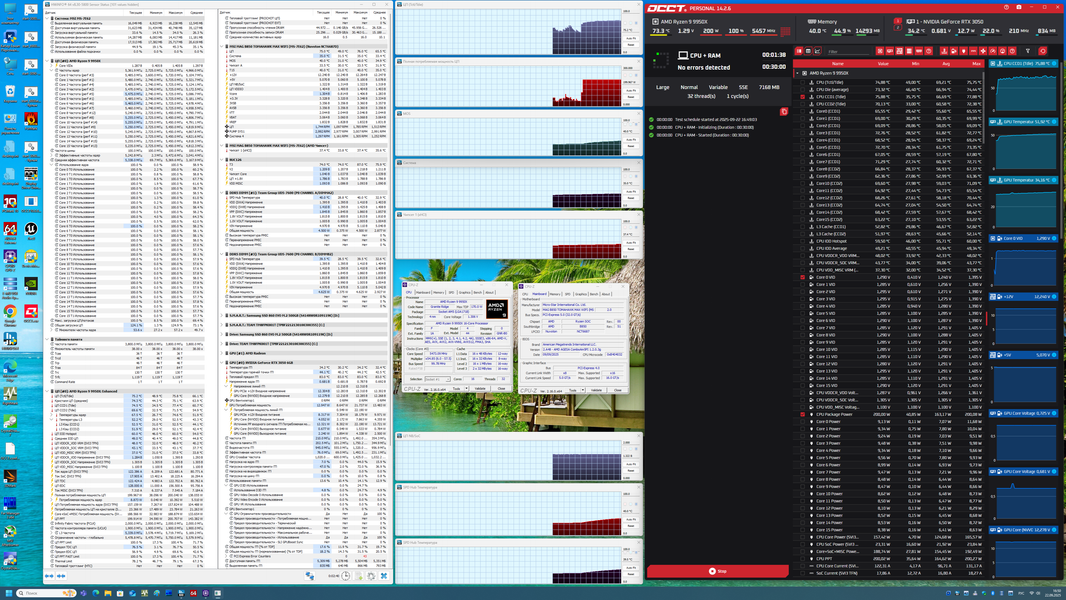Click the OCCT Stop test button

tap(717, 571)
